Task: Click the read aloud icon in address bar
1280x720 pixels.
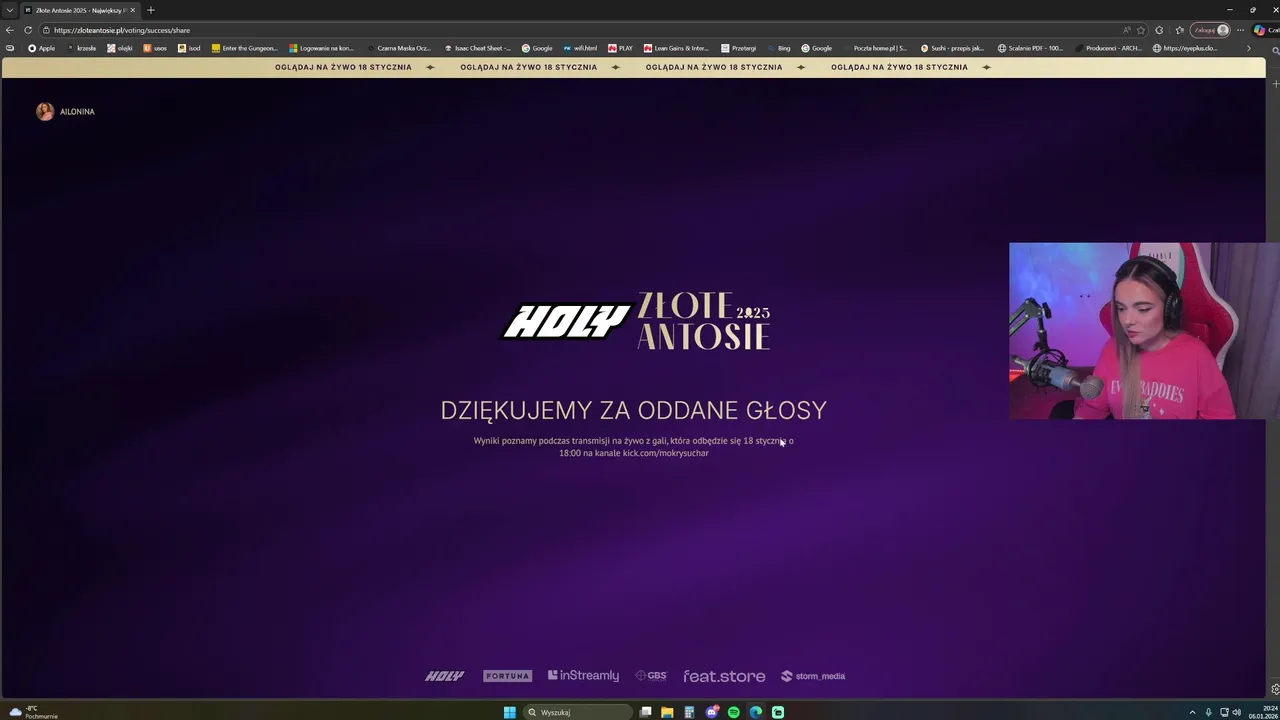Action: 1127,30
